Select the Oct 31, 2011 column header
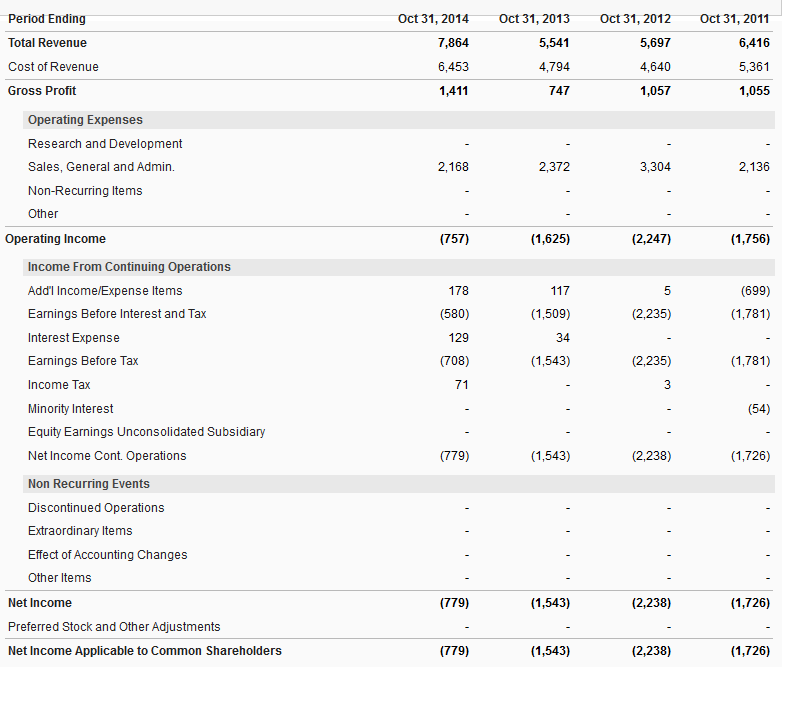Screen dimensions: 789x705 pyautogui.click(x=735, y=19)
